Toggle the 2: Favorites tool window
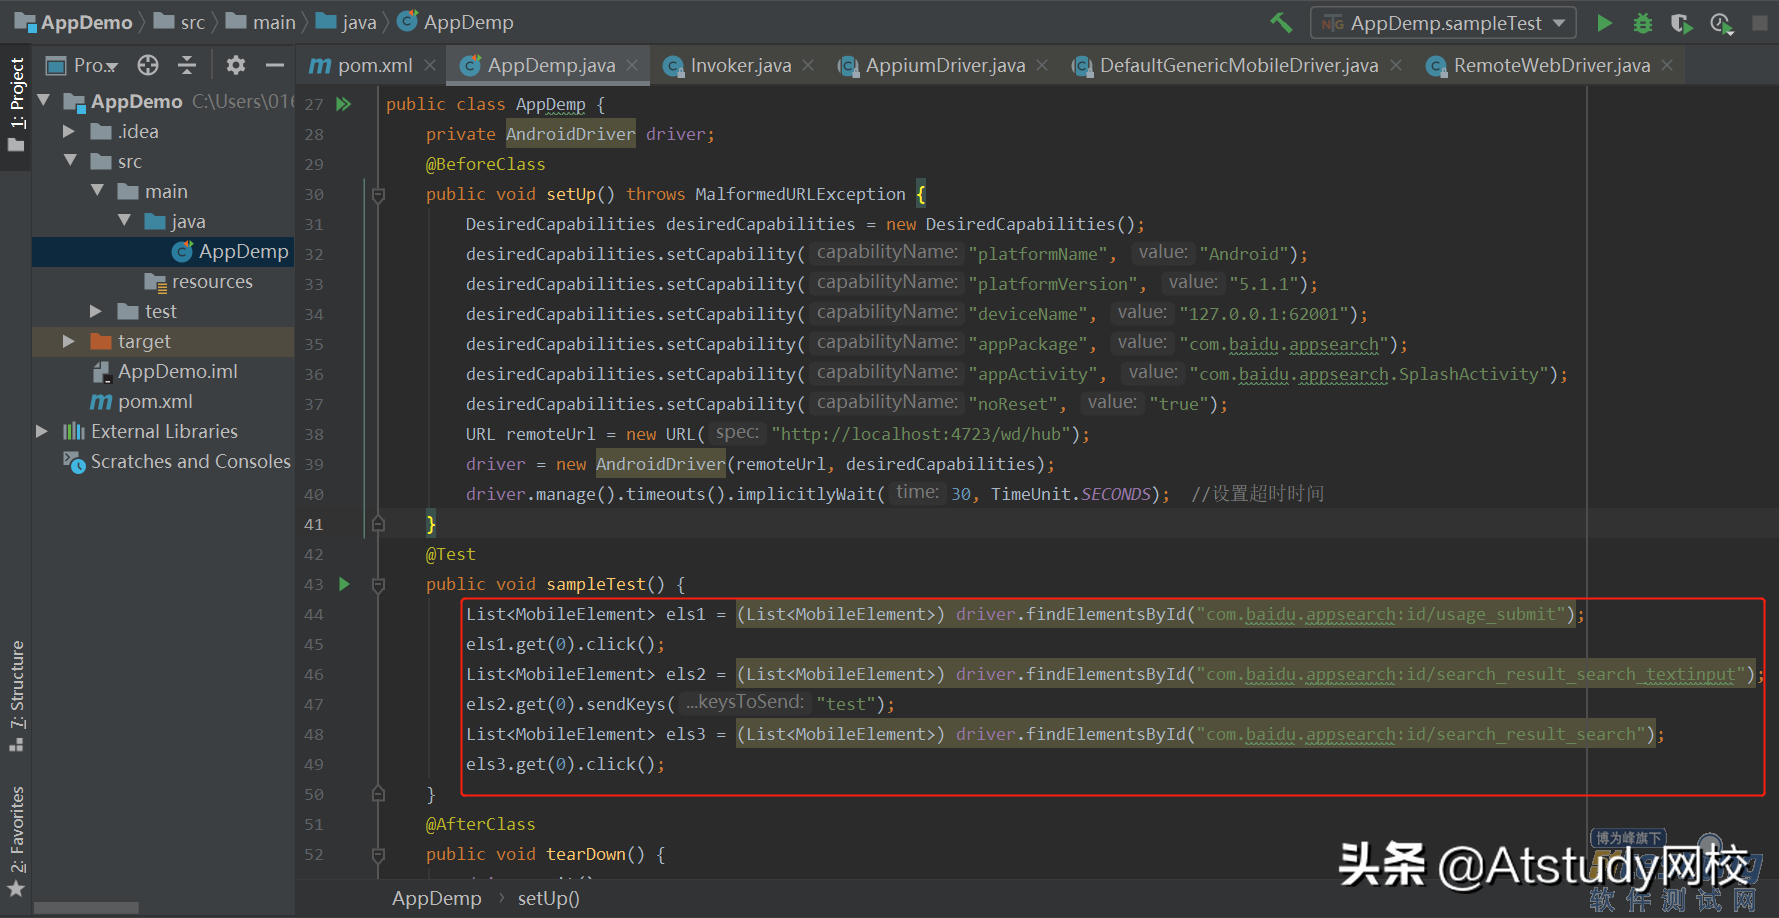The height and width of the screenshot is (918, 1779). (16, 842)
